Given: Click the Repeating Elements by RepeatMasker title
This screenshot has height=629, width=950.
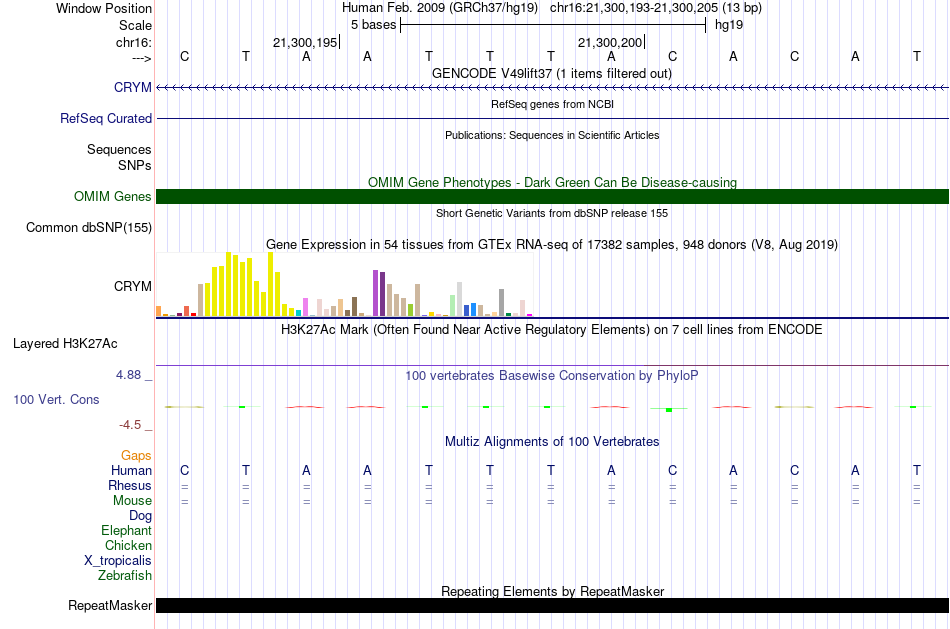Looking at the screenshot, I should tap(553, 591).
